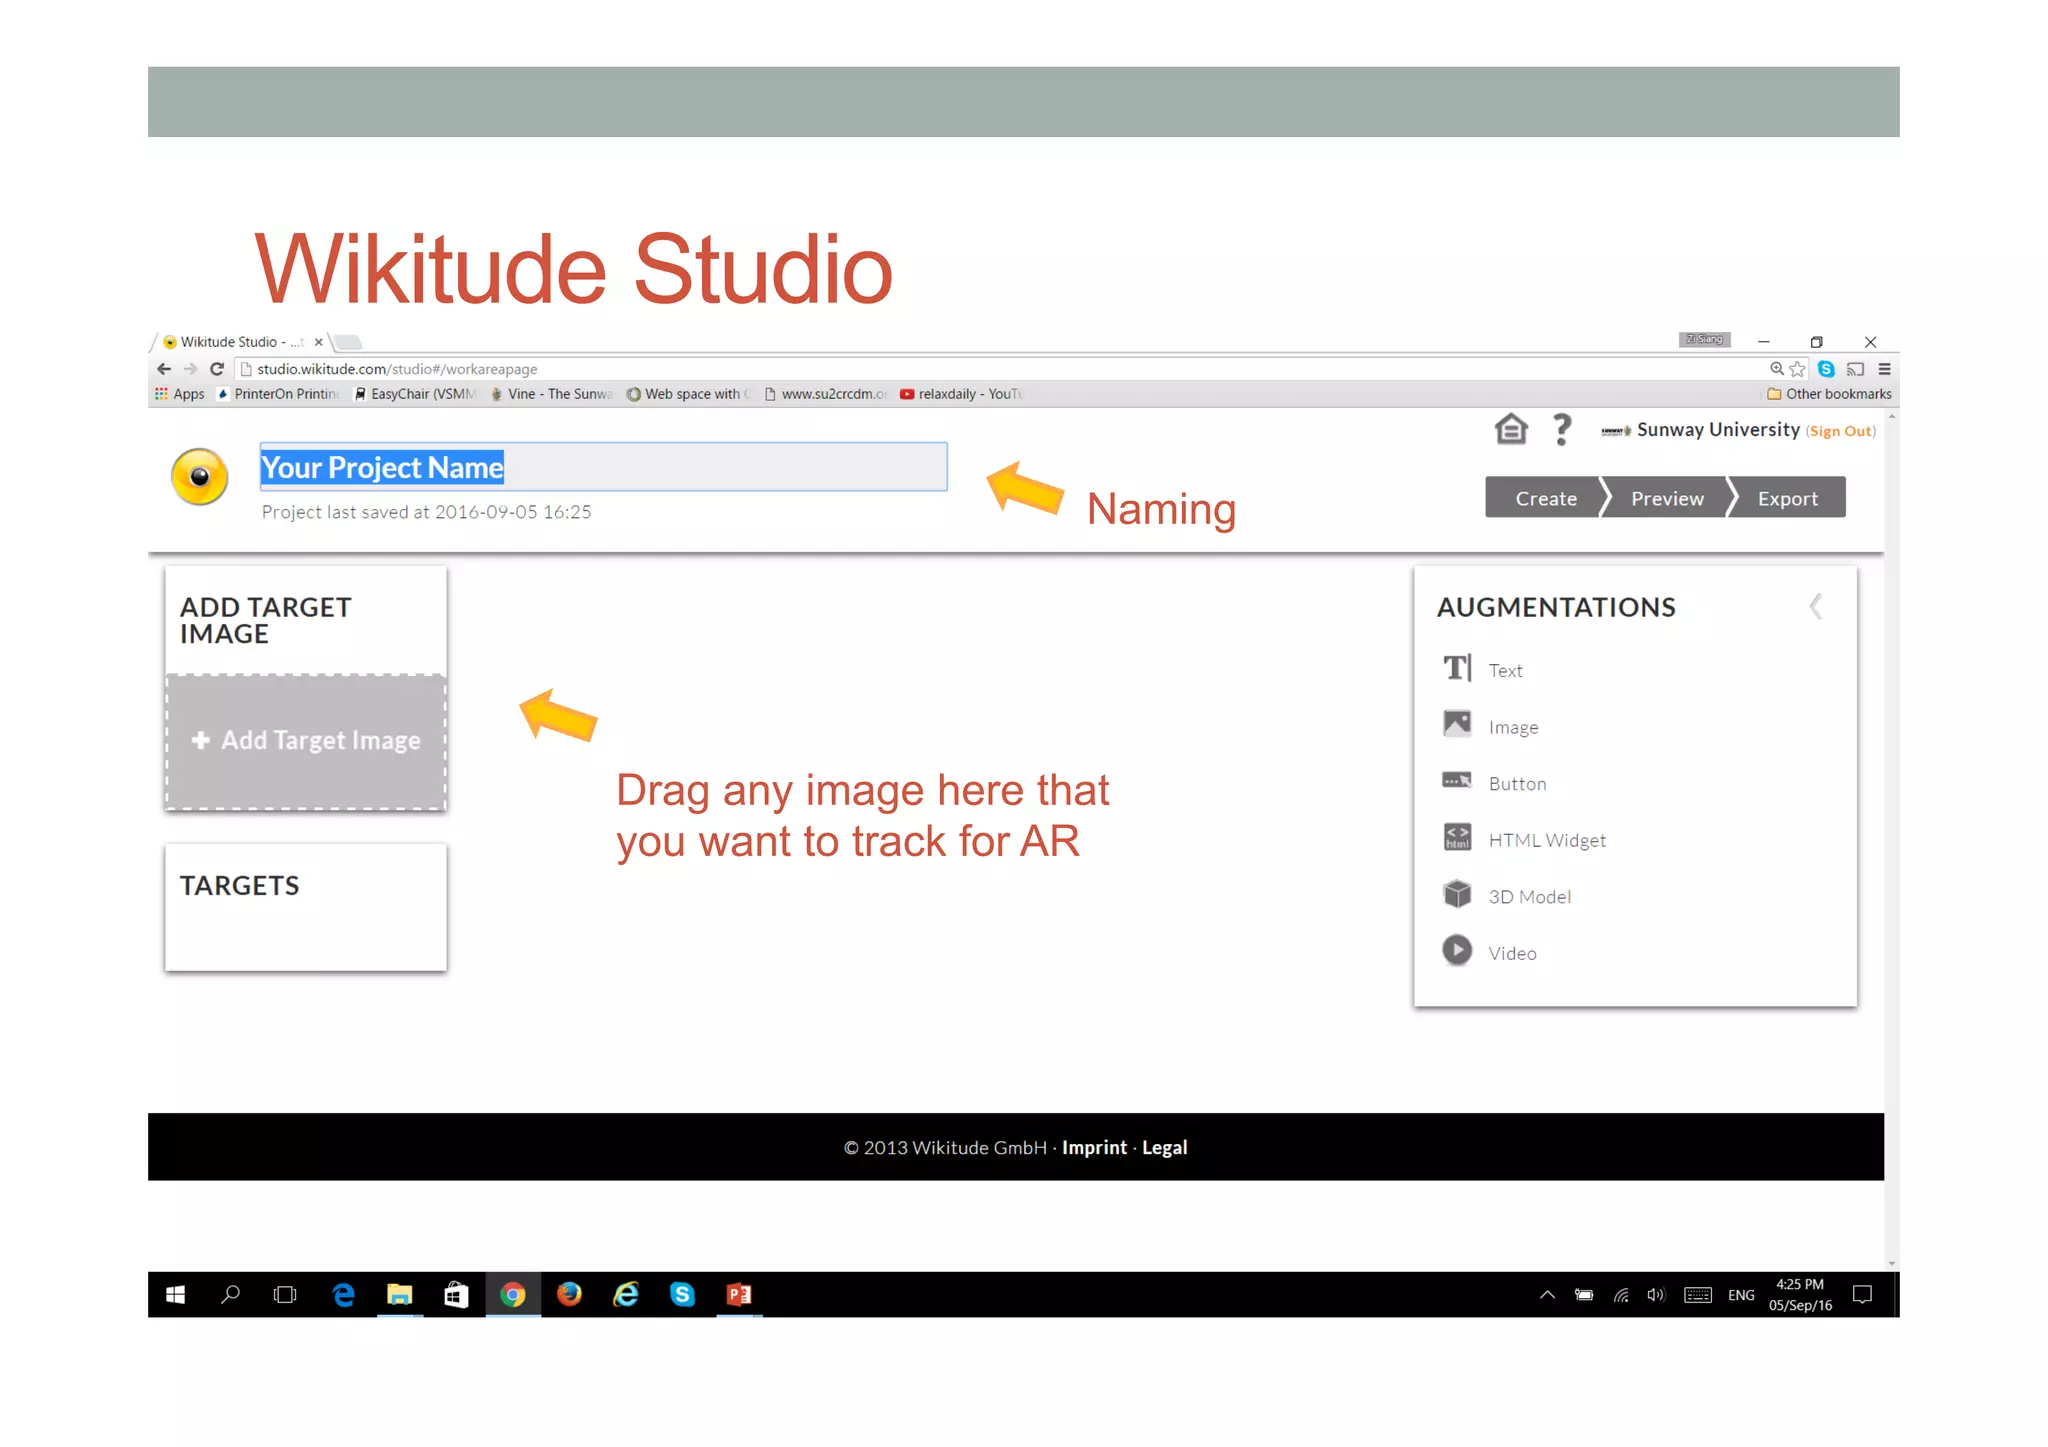Open the Legal footer link
The width and height of the screenshot is (2048, 1447).
point(1165,1148)
